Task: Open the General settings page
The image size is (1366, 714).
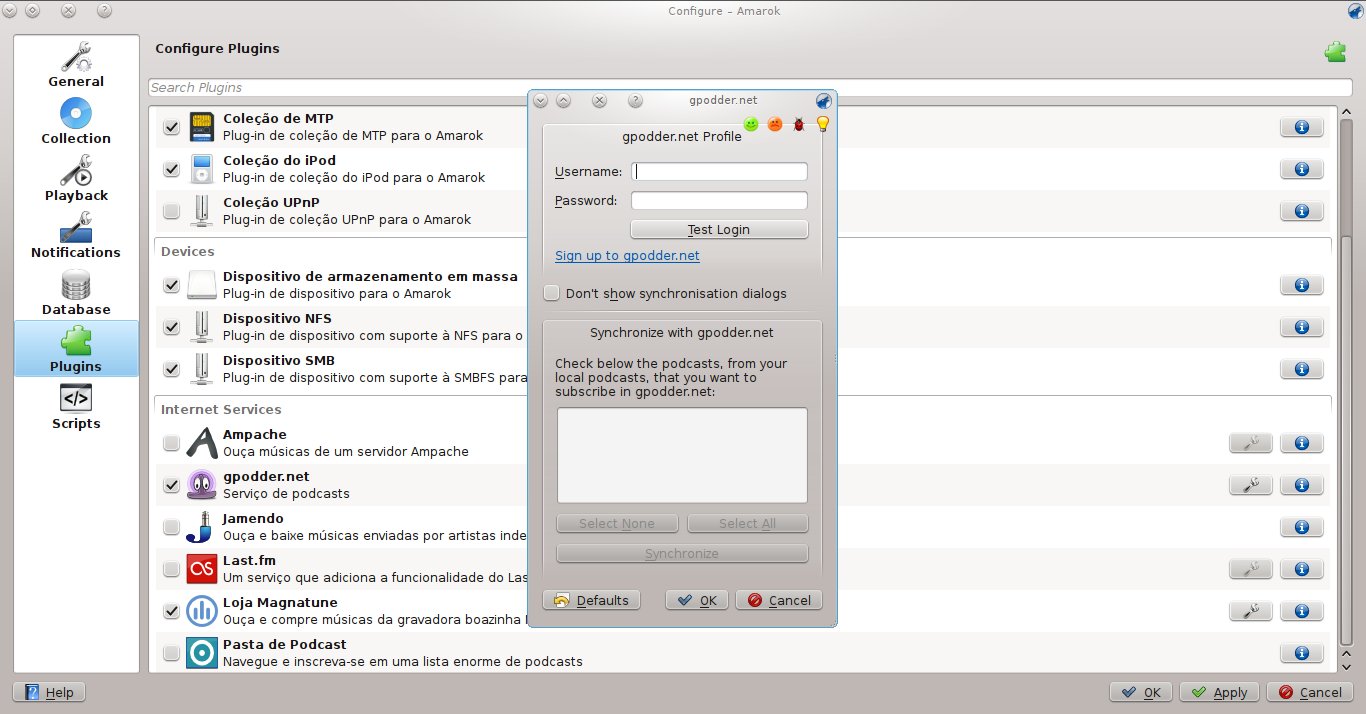Action: pos(76,65)
